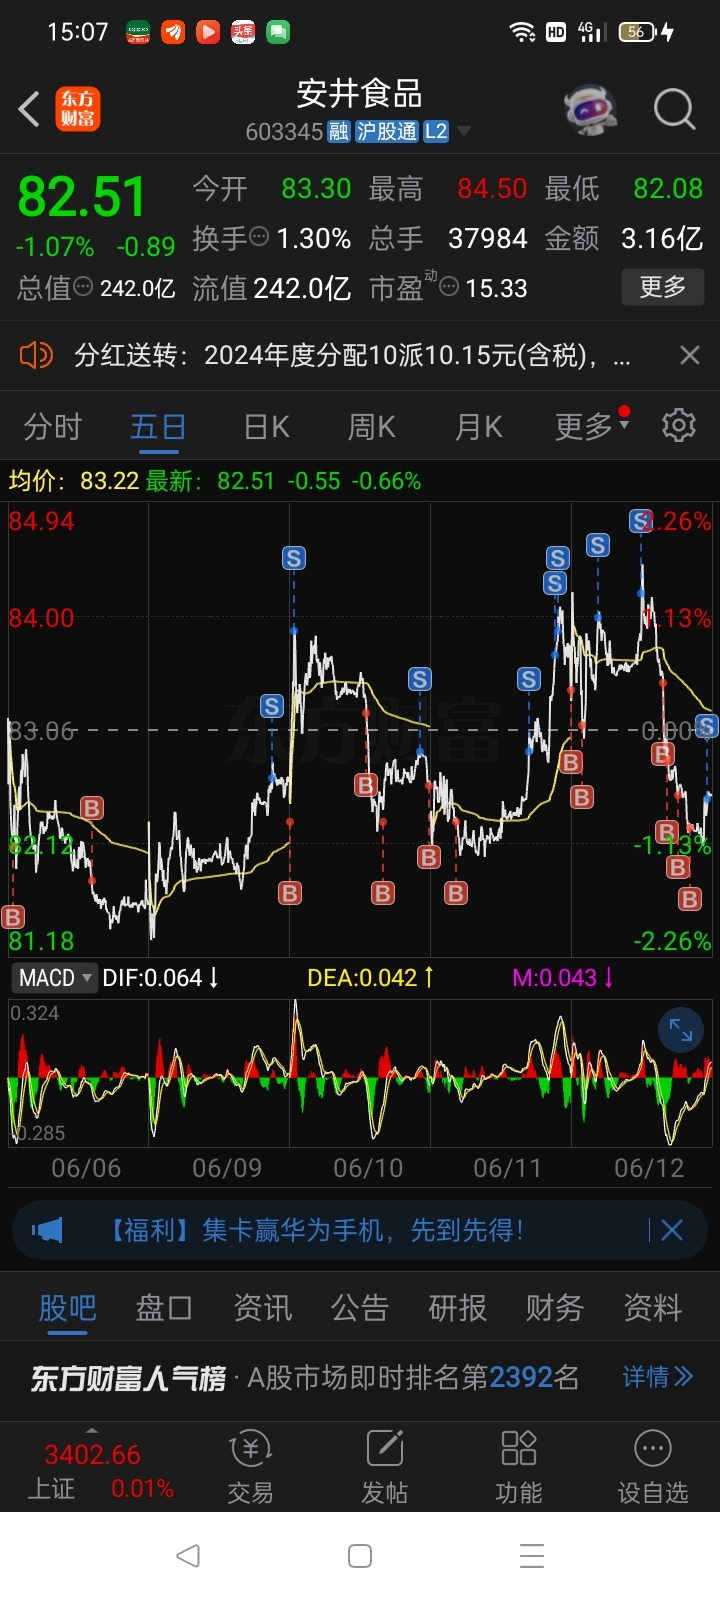The width and height of the screenshot is (720, 1600).
Task: Open 详情 ranking details link
Action: (x=657, y=1377)
